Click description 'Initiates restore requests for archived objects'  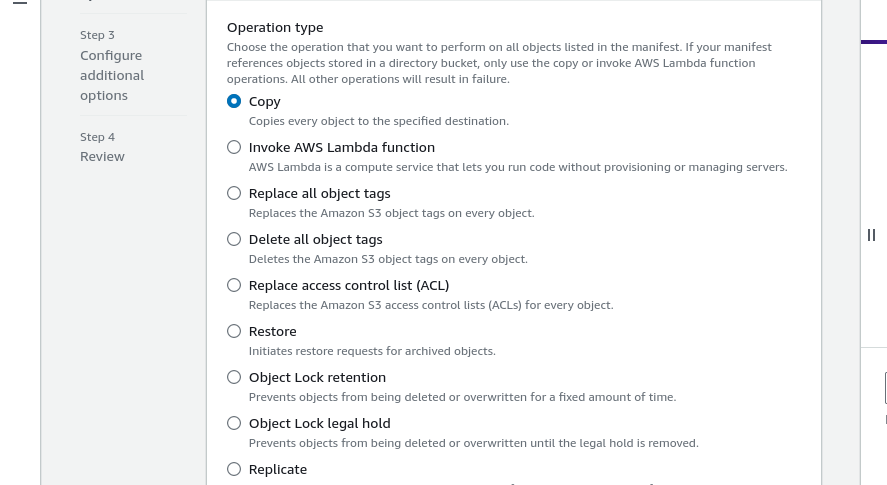tap(372, 351)
